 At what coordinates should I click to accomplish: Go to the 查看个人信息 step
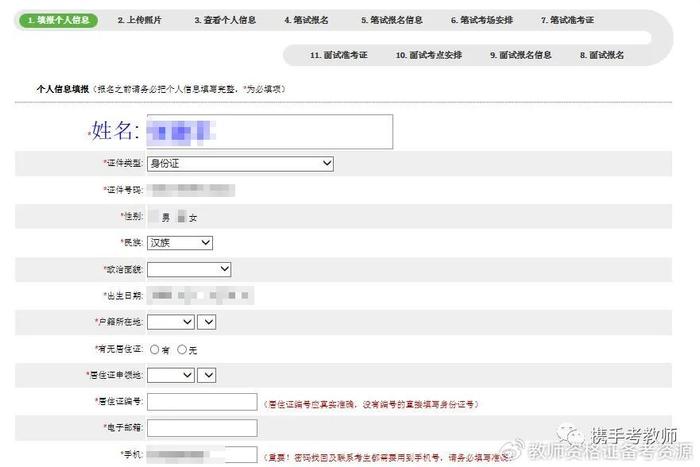tap(225, 20)
